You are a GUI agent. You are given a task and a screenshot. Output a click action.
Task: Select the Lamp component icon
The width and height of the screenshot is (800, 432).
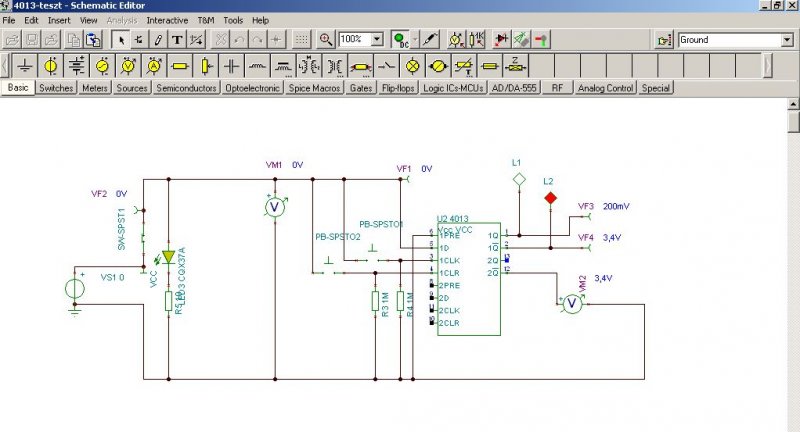click(x=412, y=66)
